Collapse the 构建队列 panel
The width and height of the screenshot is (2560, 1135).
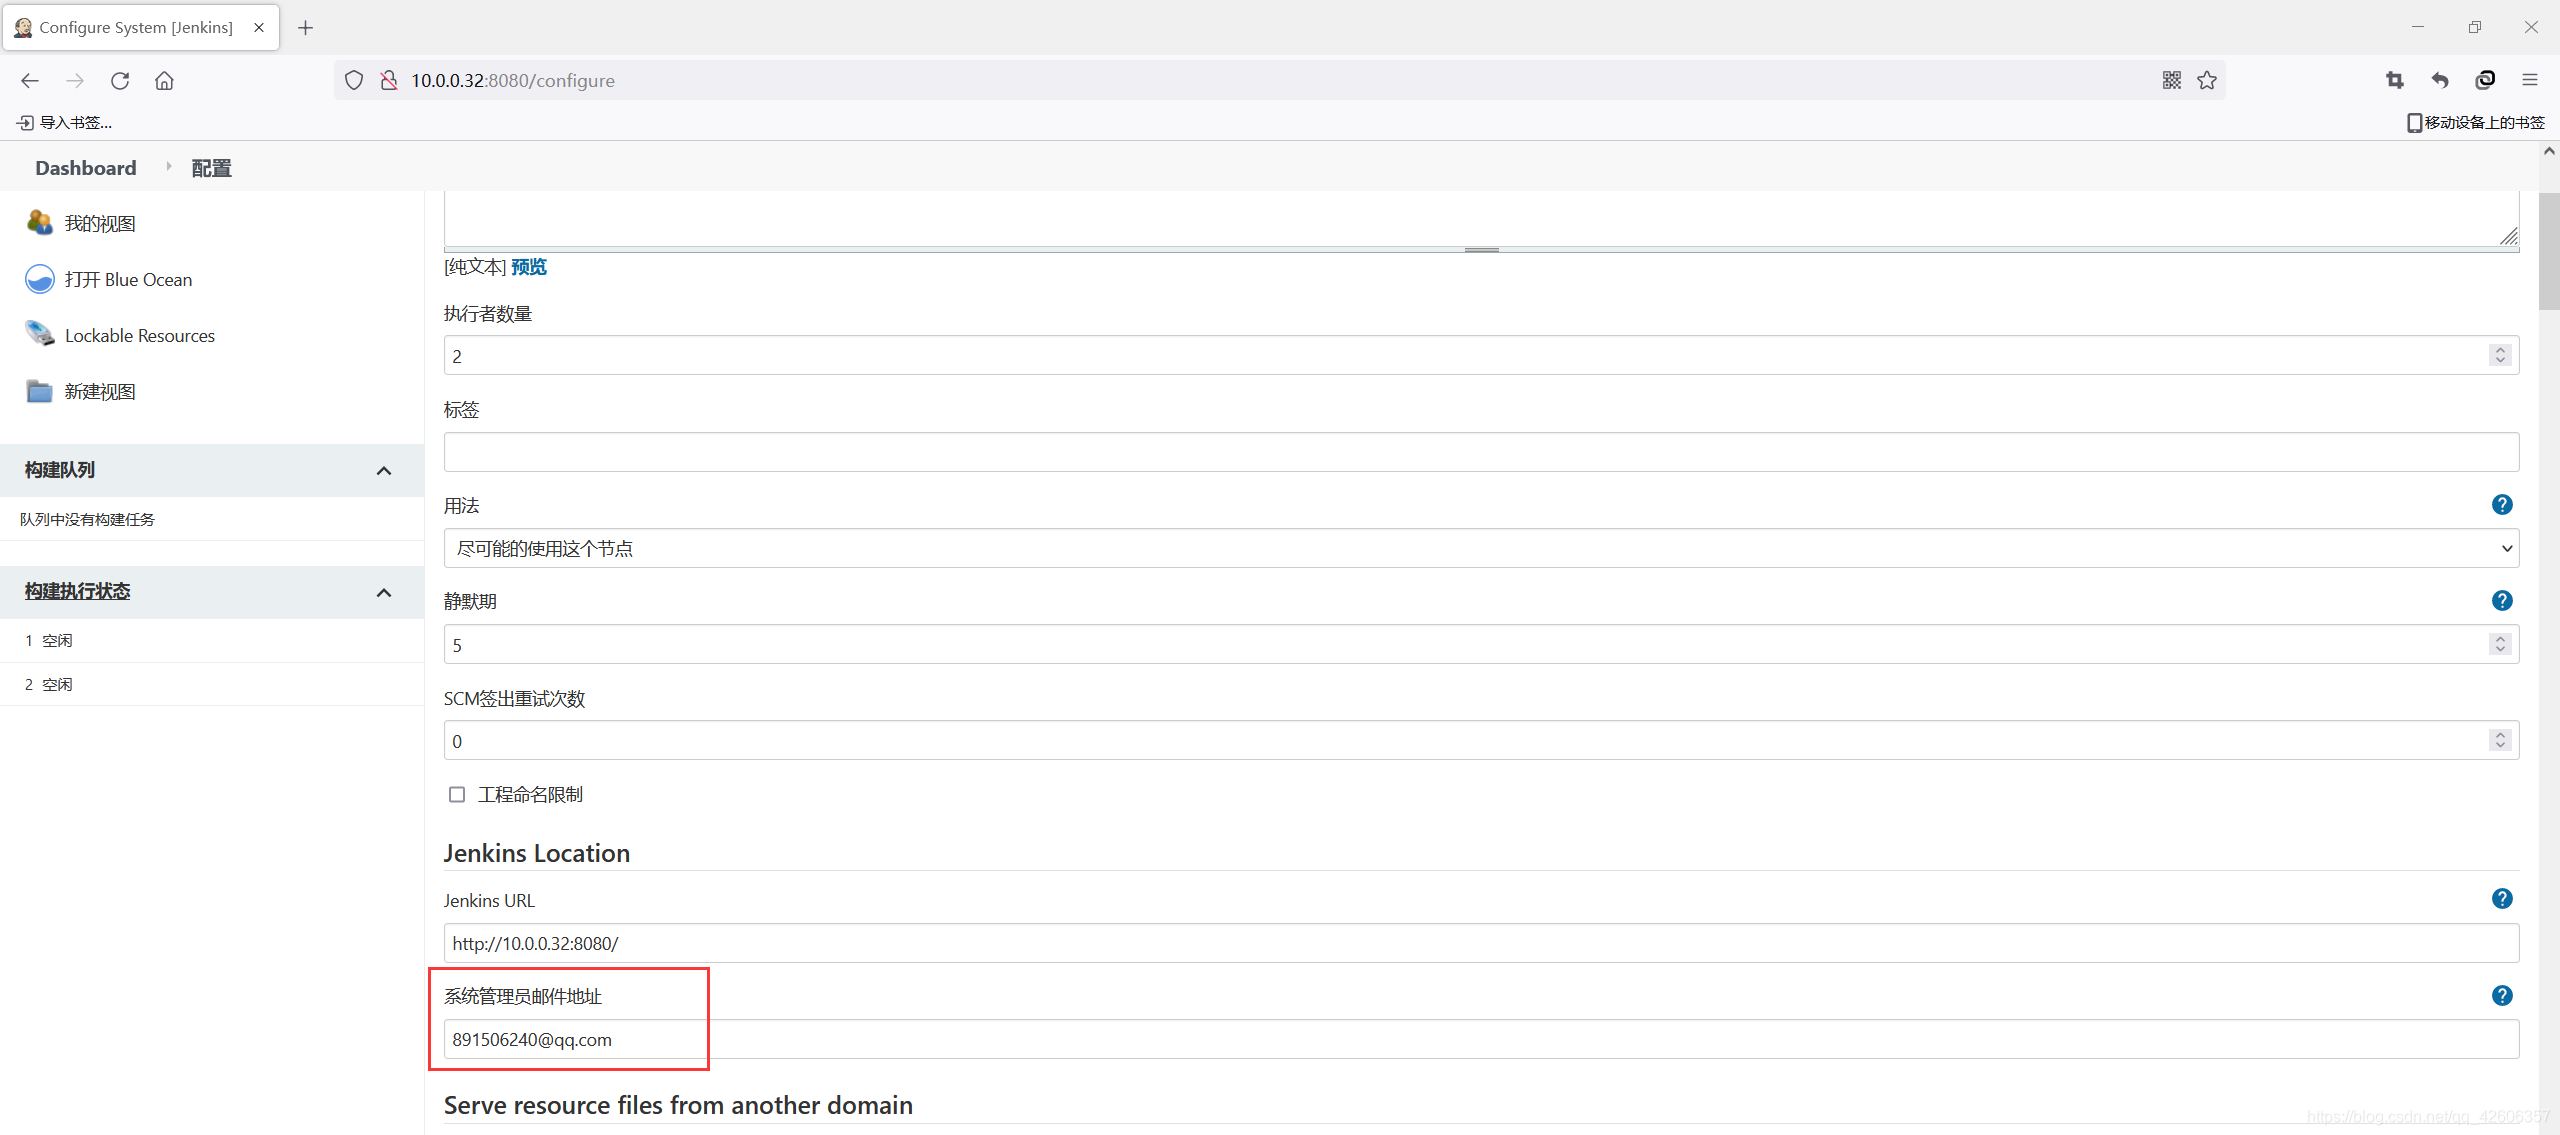click(384, 471)
